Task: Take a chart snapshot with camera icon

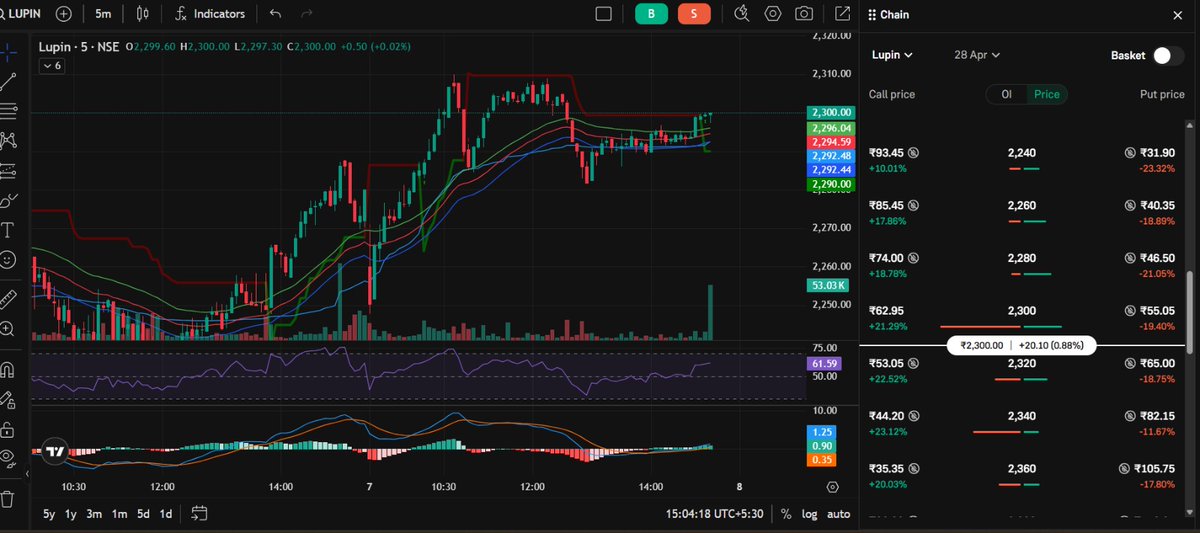Action: pyautogui.click(x=804, y=14)
